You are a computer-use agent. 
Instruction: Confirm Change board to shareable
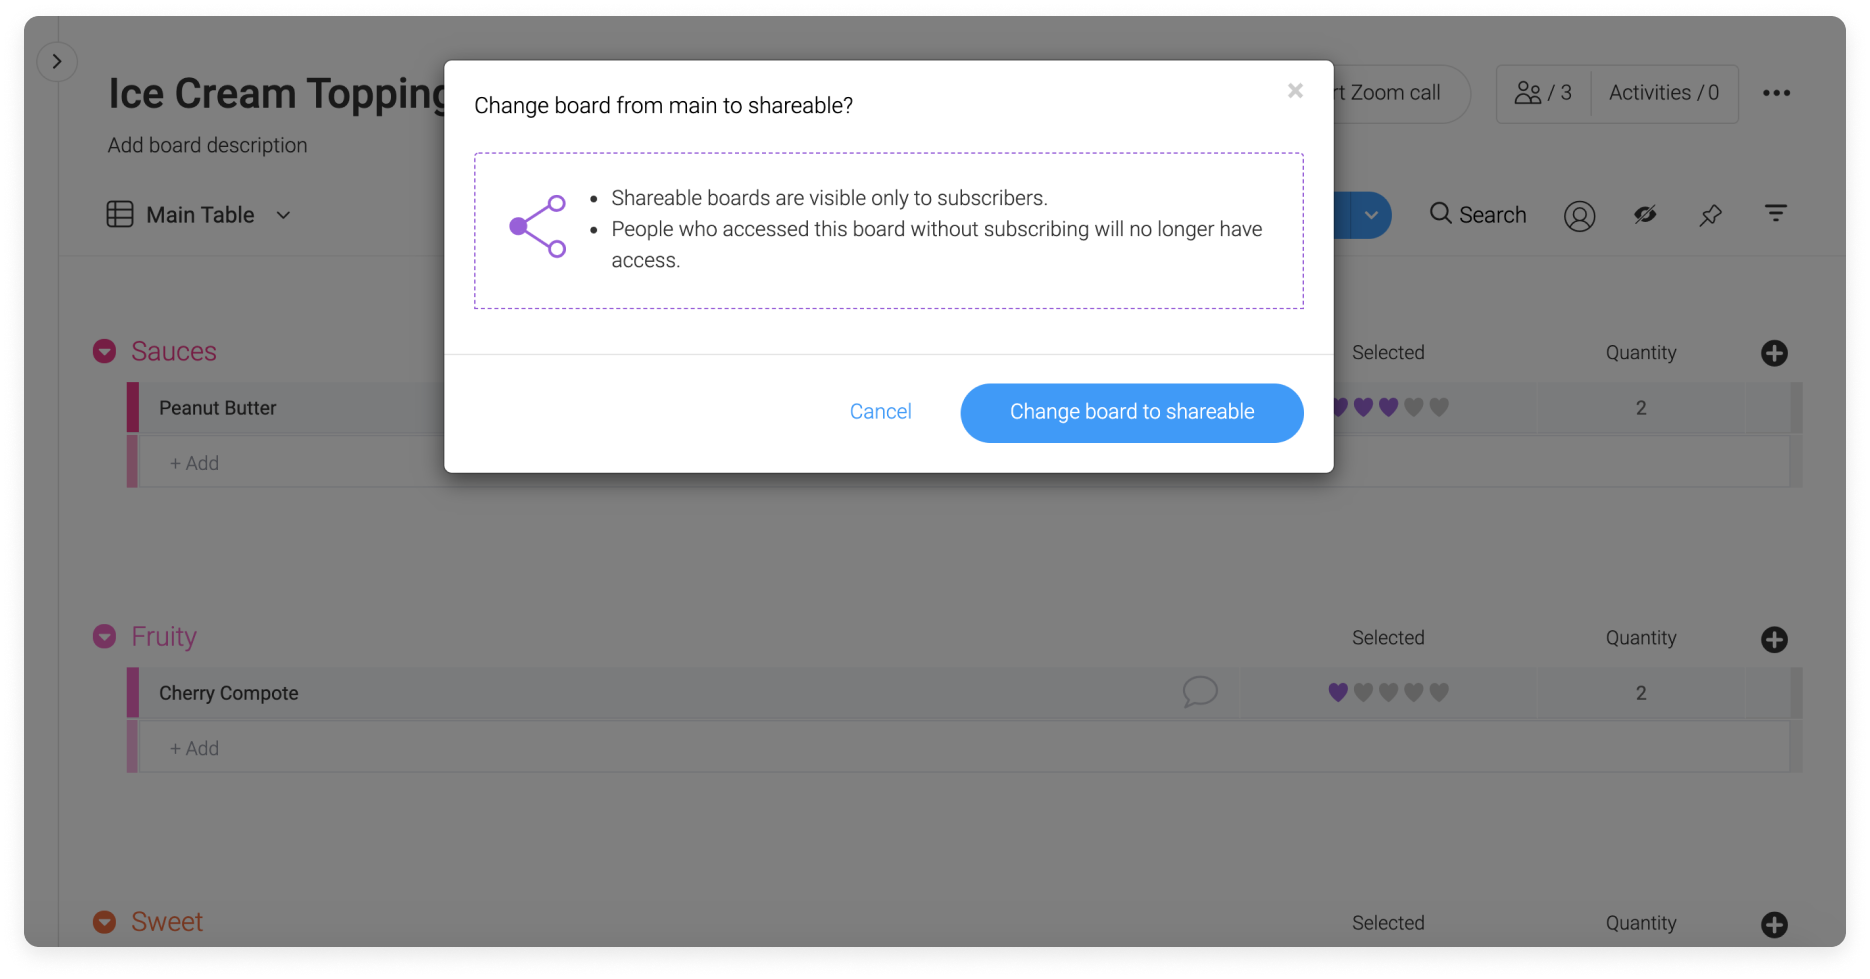click(1132, 413)
